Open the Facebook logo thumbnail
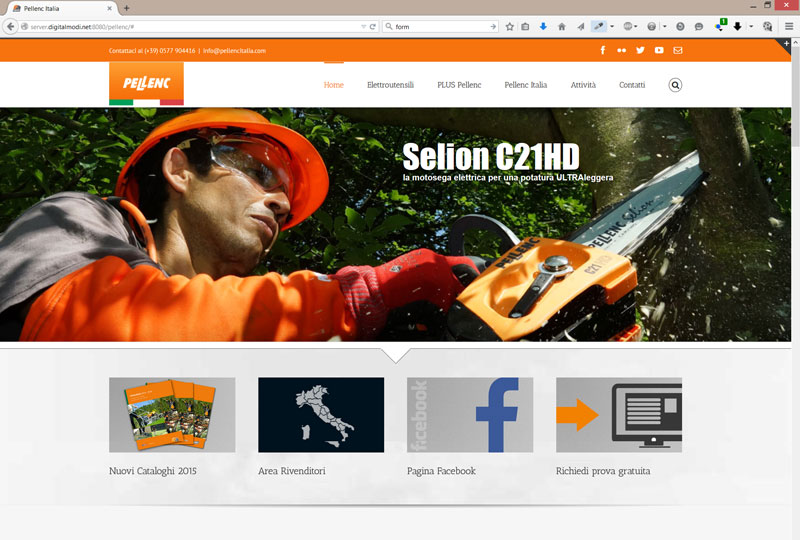800x540 pixels. tap(470, 415)
